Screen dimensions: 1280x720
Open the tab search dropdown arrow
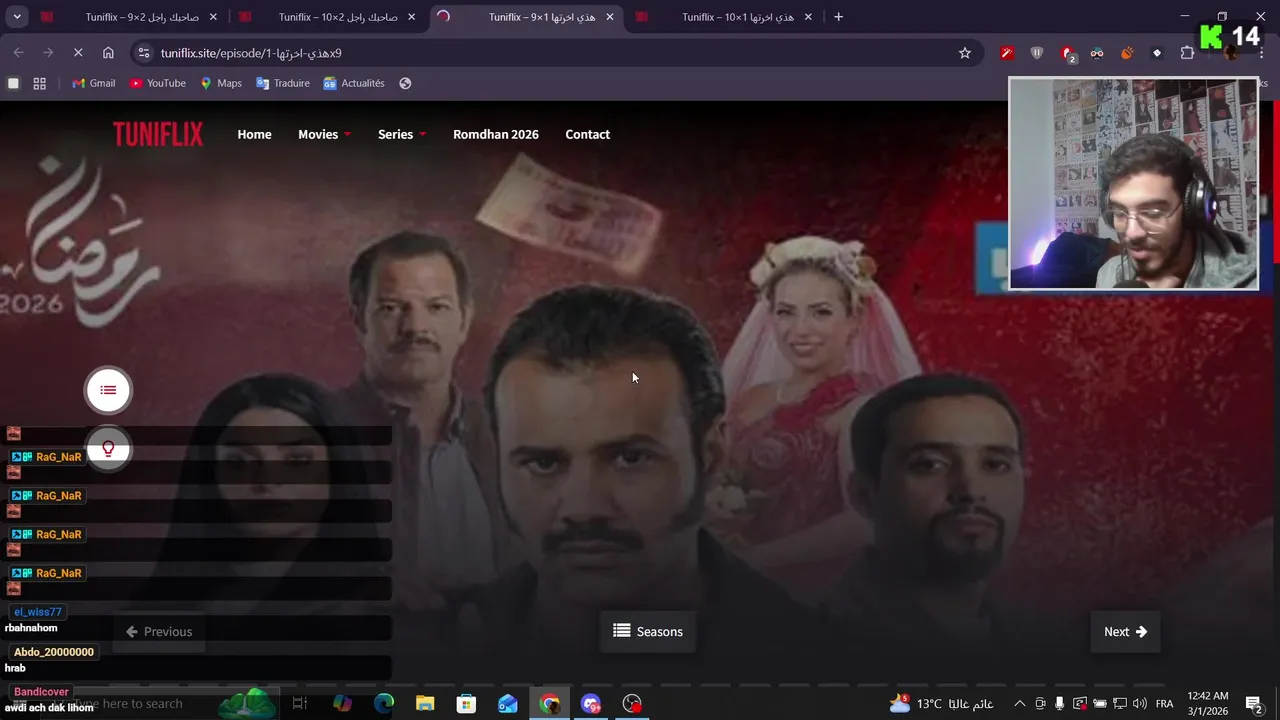tap(17, 17)
